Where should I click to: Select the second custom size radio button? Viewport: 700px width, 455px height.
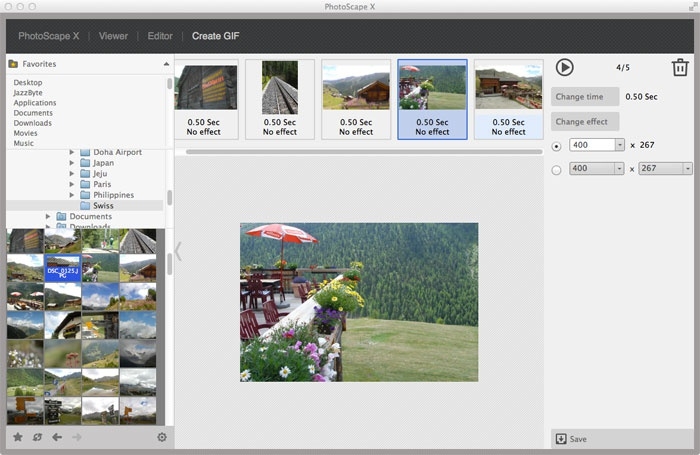556,170
